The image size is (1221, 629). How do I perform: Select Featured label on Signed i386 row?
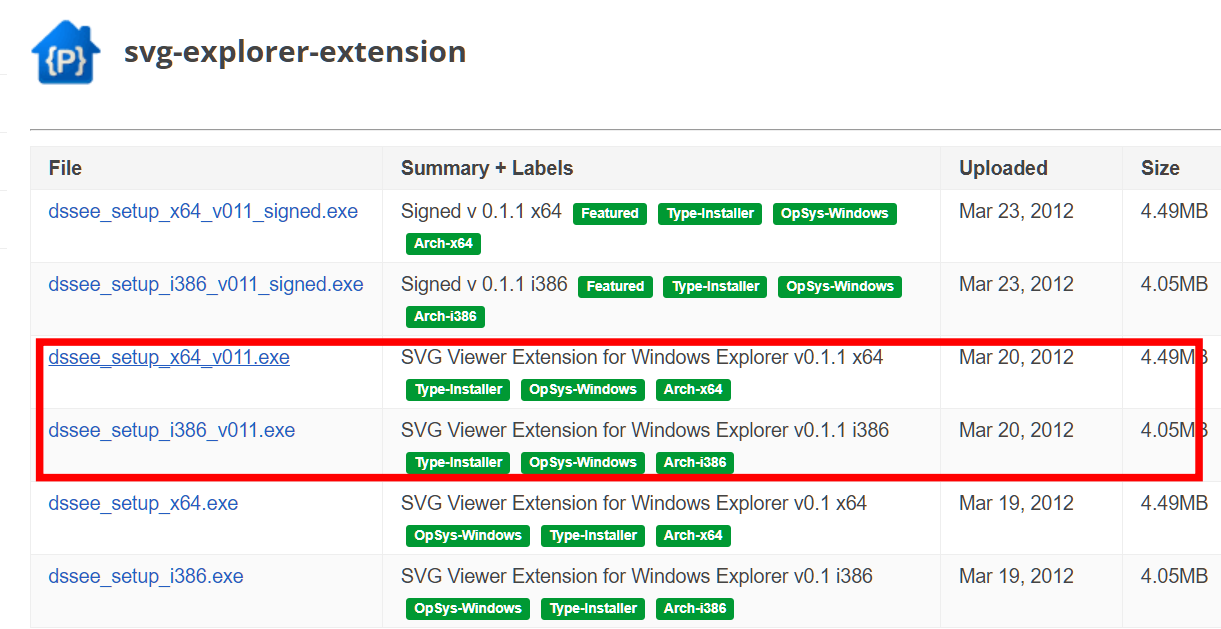[x=615, y=287]
